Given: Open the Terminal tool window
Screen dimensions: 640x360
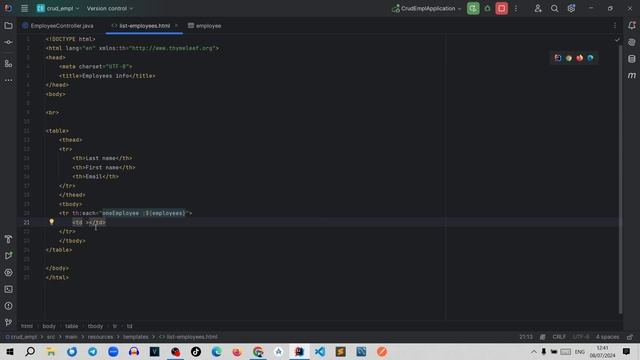Looking at the screenshot, I should (8, 289).
